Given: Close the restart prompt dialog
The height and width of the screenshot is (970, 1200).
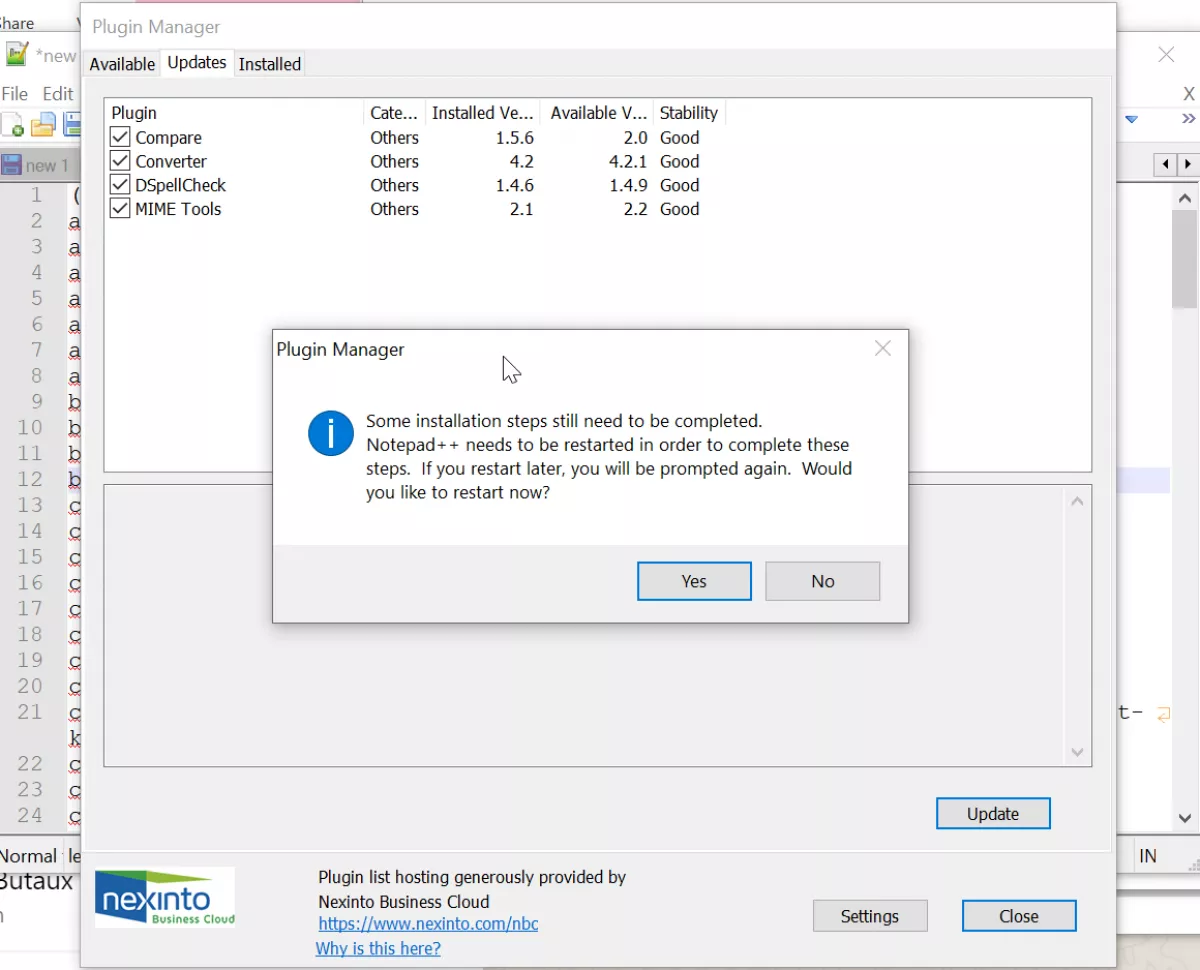Looking at the screenshot, I should pos(882,348).
